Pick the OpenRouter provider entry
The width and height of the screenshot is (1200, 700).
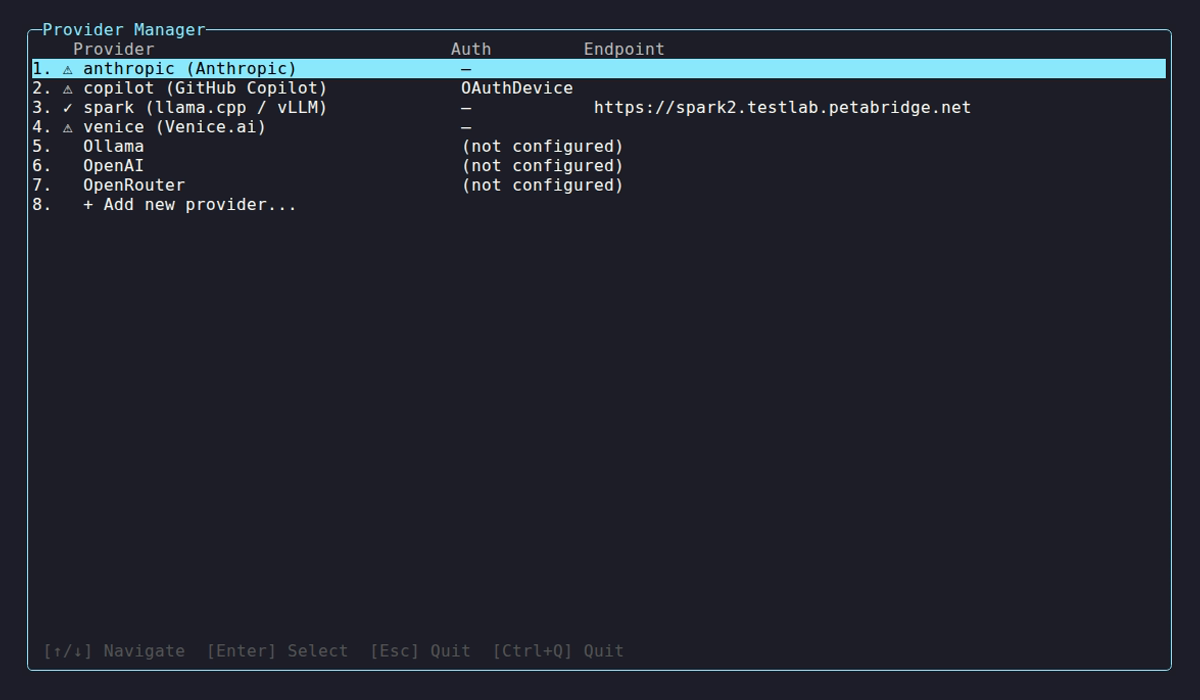(x=598, y=185)
